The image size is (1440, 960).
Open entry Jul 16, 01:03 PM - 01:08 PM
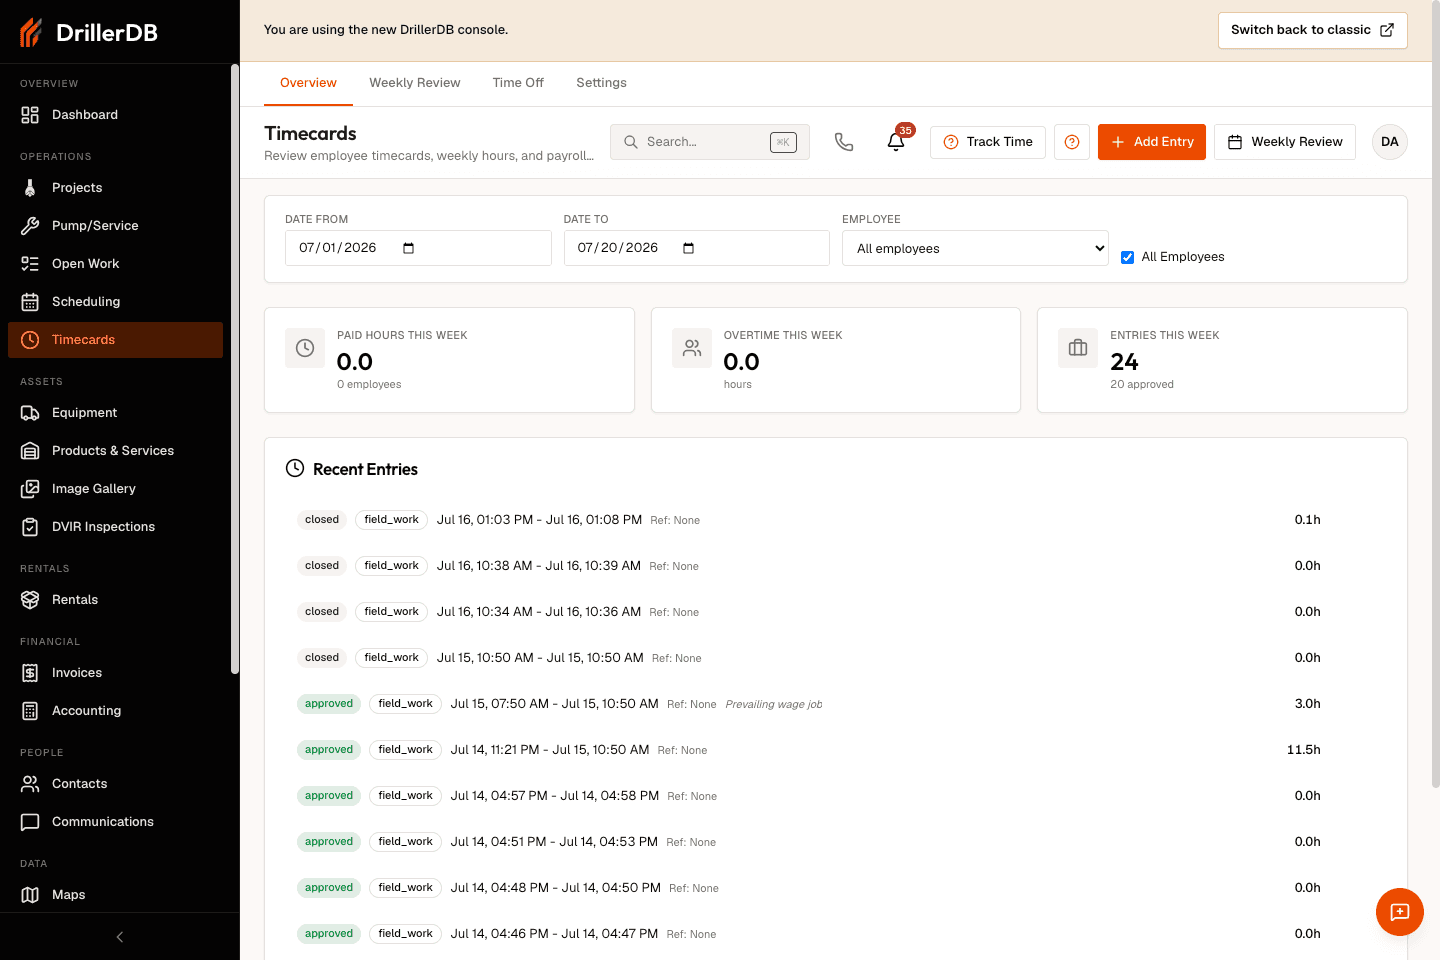coord(836,520)
